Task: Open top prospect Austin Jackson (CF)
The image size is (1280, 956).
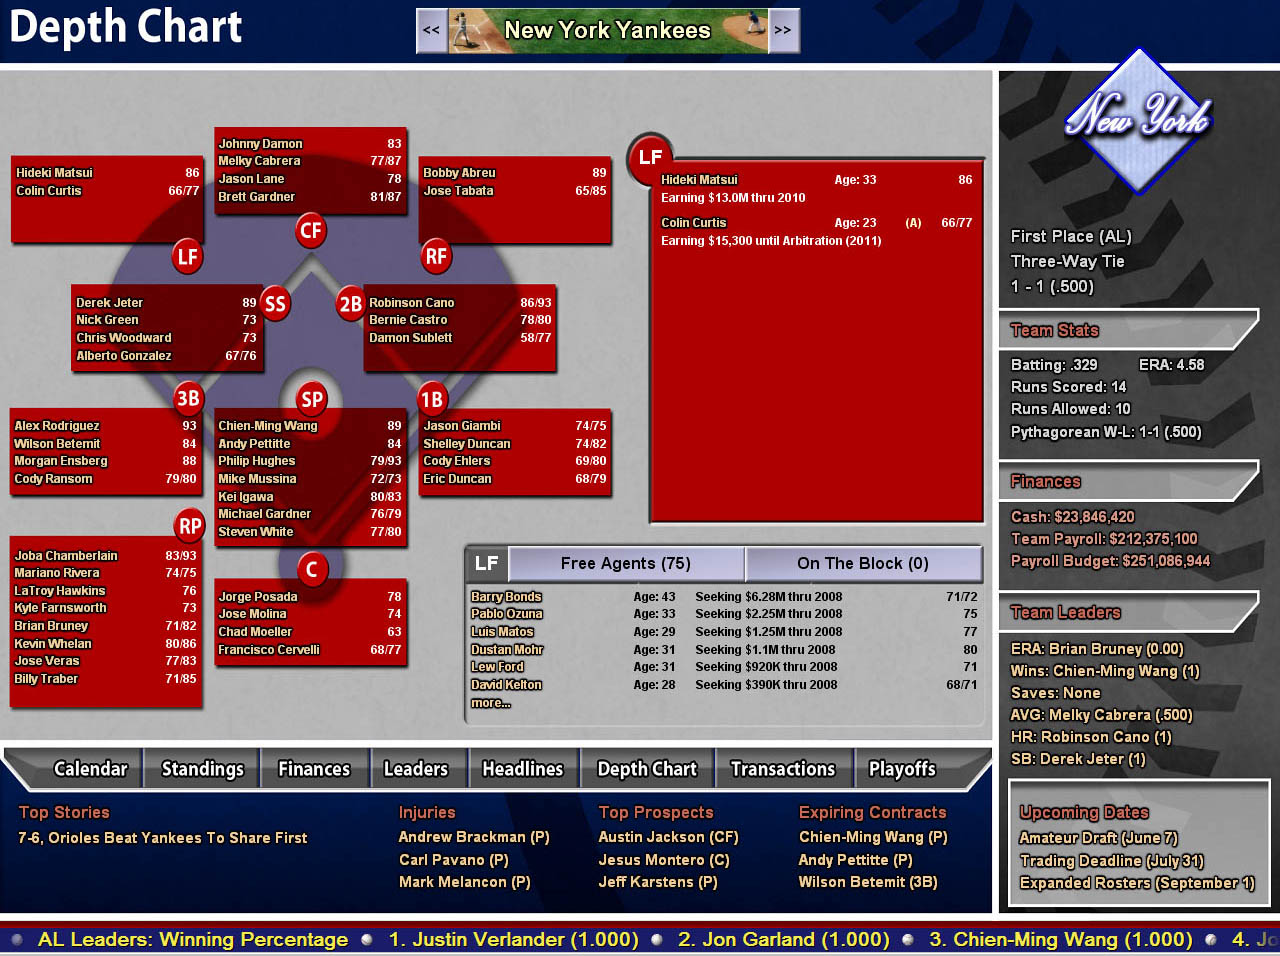Action: click(x=668, y=837)
